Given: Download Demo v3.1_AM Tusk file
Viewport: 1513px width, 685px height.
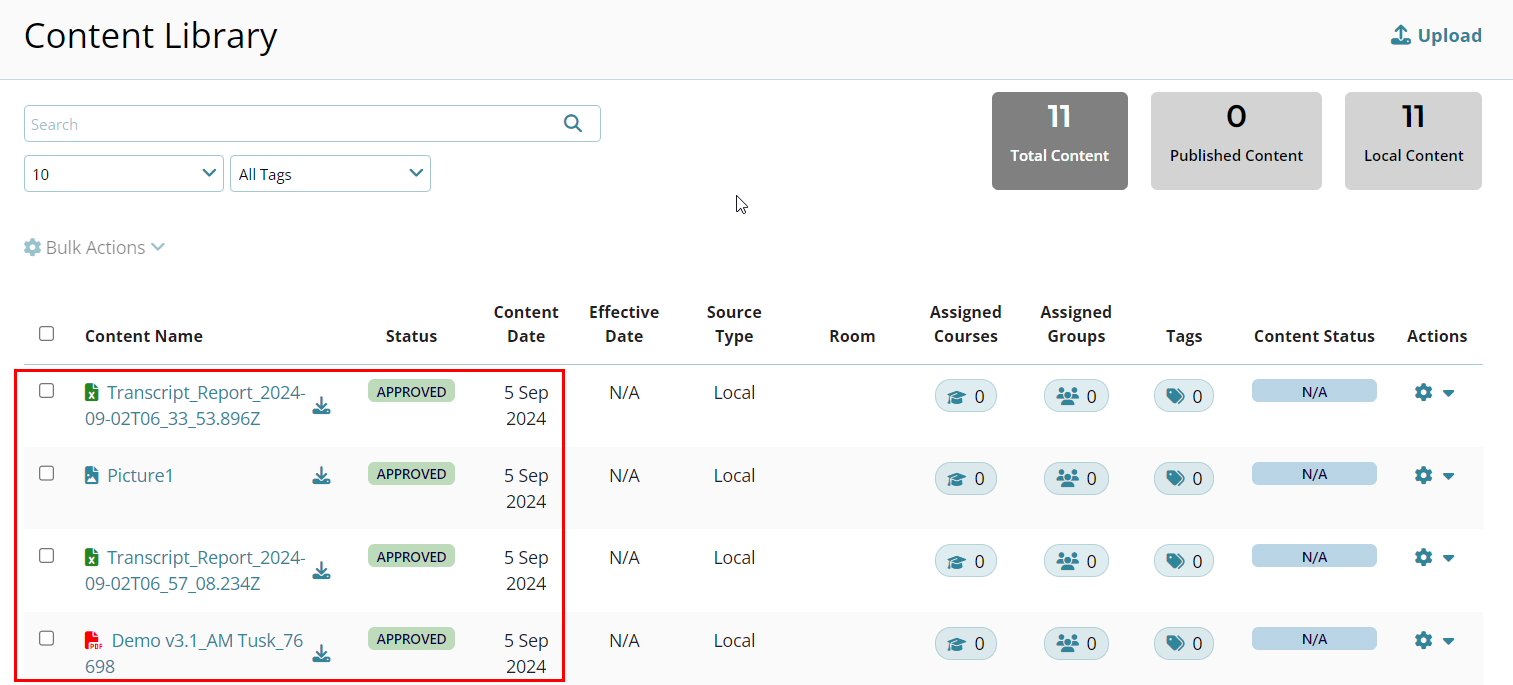Looking at the screenshot, I should (x=321, y=653).
